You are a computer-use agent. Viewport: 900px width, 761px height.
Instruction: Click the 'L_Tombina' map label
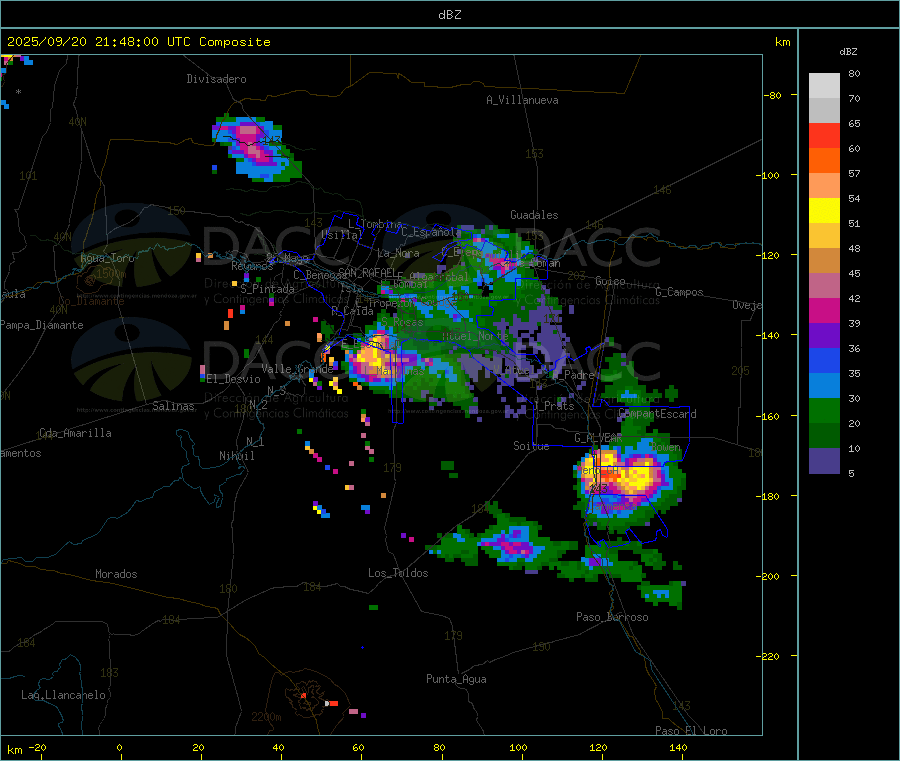point(375,224)
